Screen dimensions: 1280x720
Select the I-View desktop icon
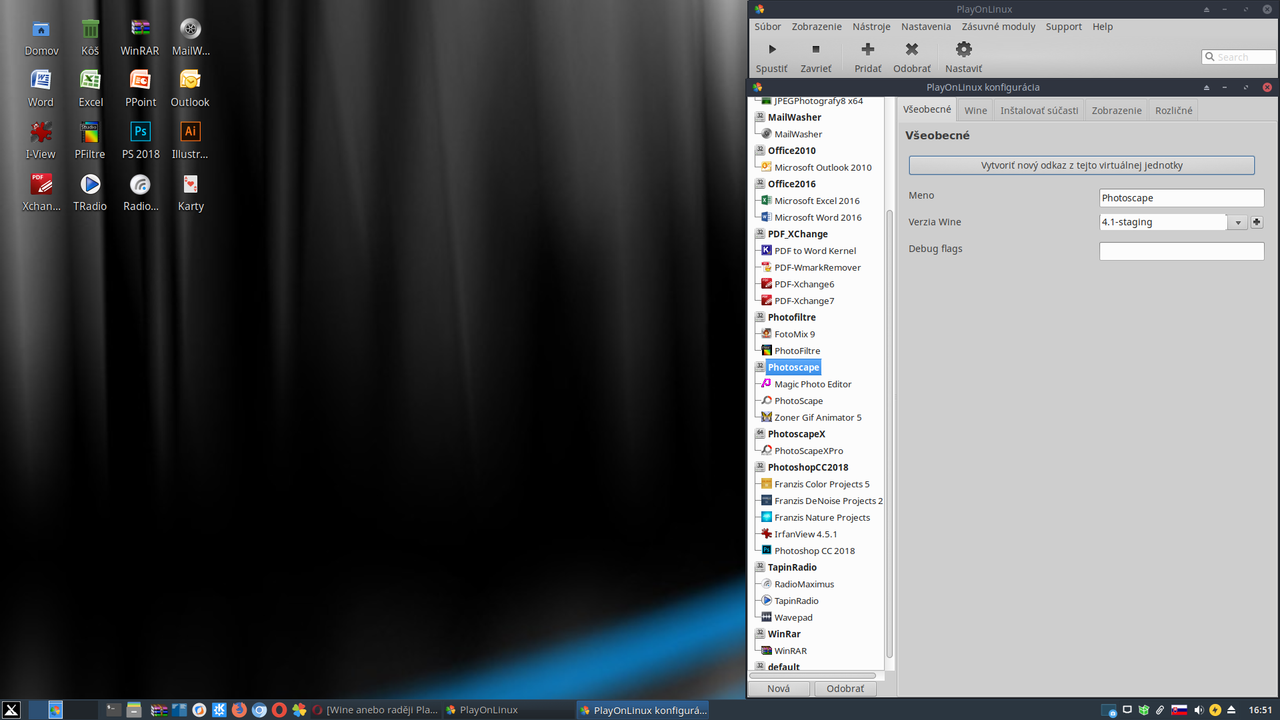(41, 132)
